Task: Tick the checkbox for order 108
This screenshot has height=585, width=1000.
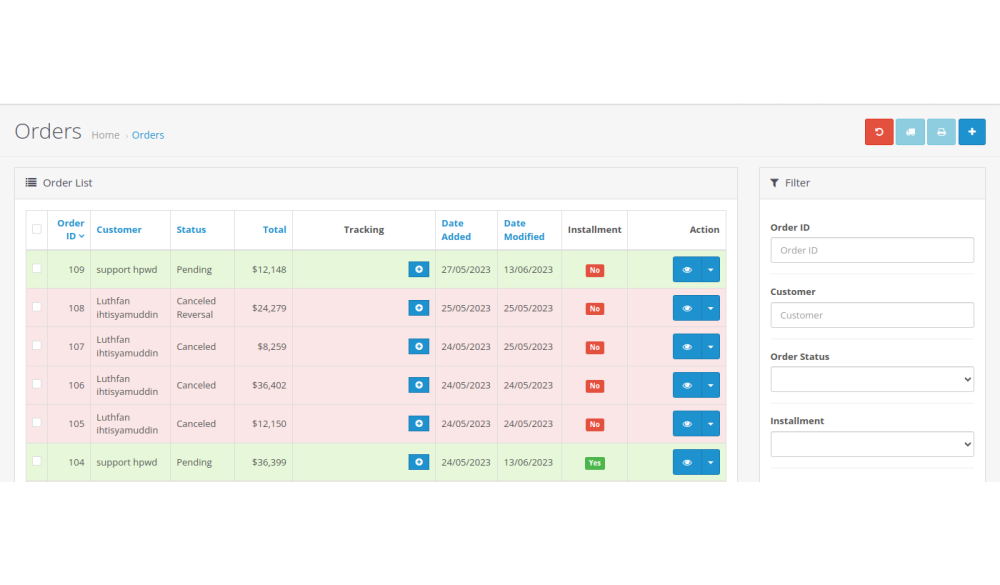Action: 37,307
